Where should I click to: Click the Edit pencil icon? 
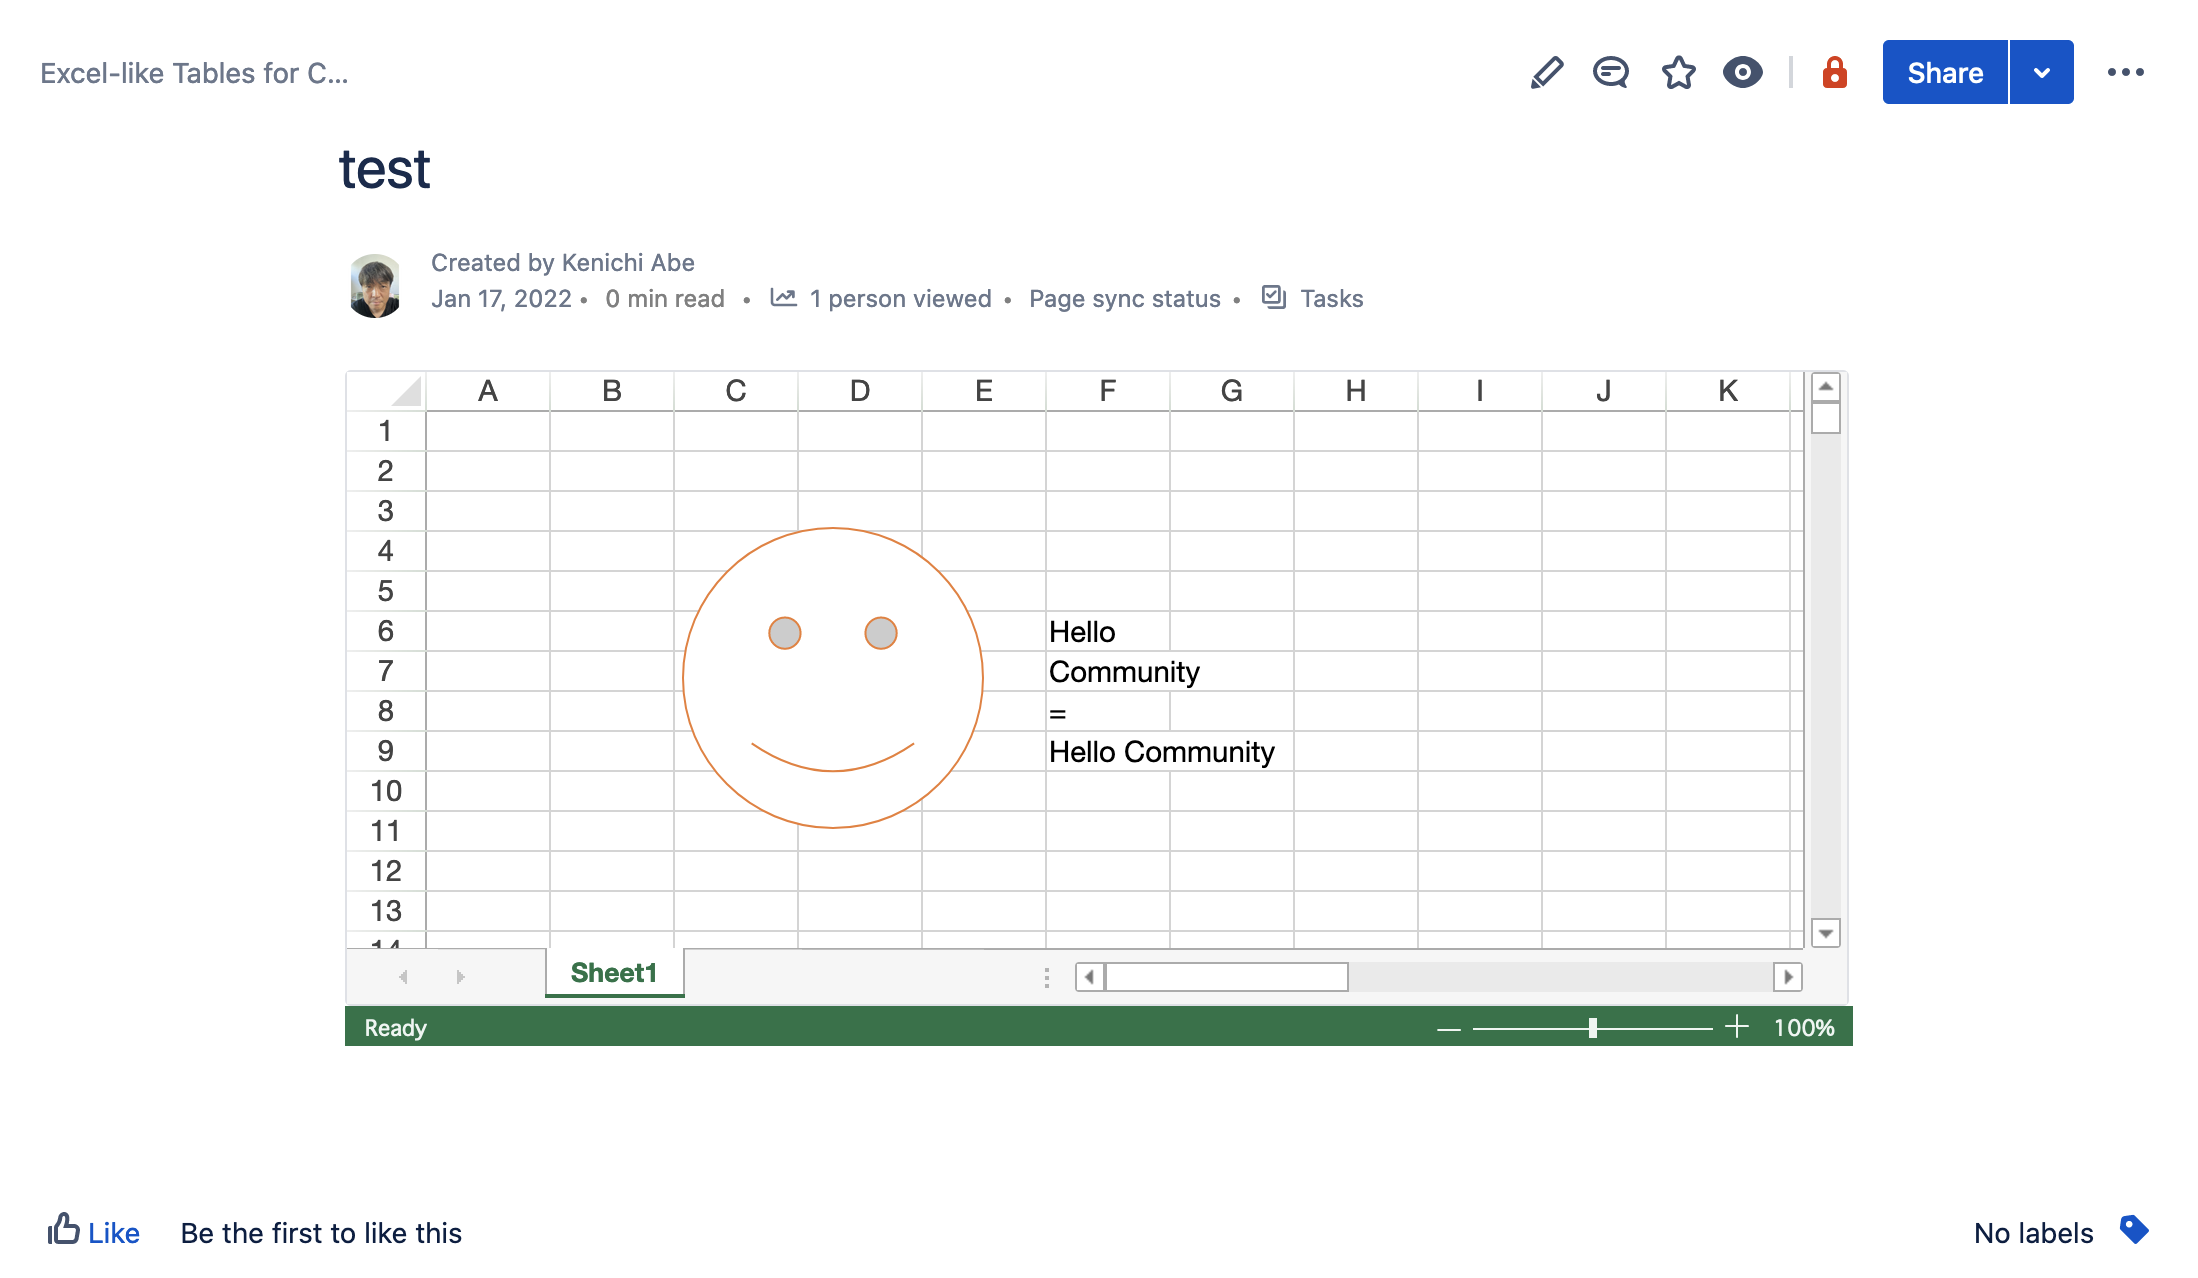[1546, 73]
